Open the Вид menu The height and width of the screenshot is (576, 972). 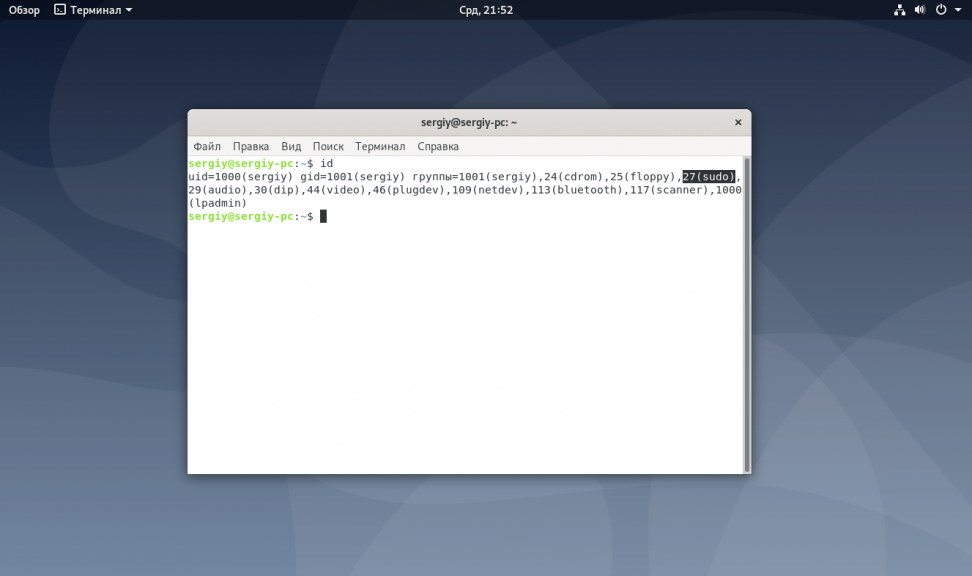[x=291, y=146]
